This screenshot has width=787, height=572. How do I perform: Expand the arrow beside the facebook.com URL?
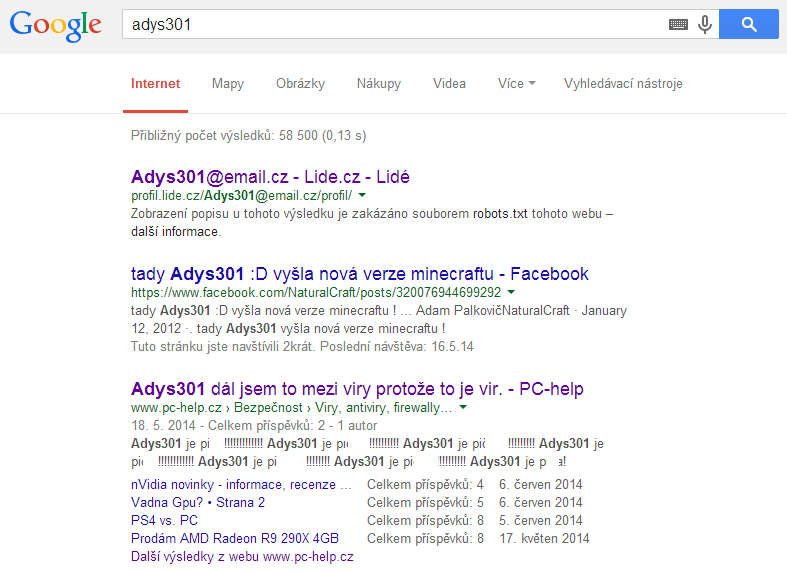point(512,293)
